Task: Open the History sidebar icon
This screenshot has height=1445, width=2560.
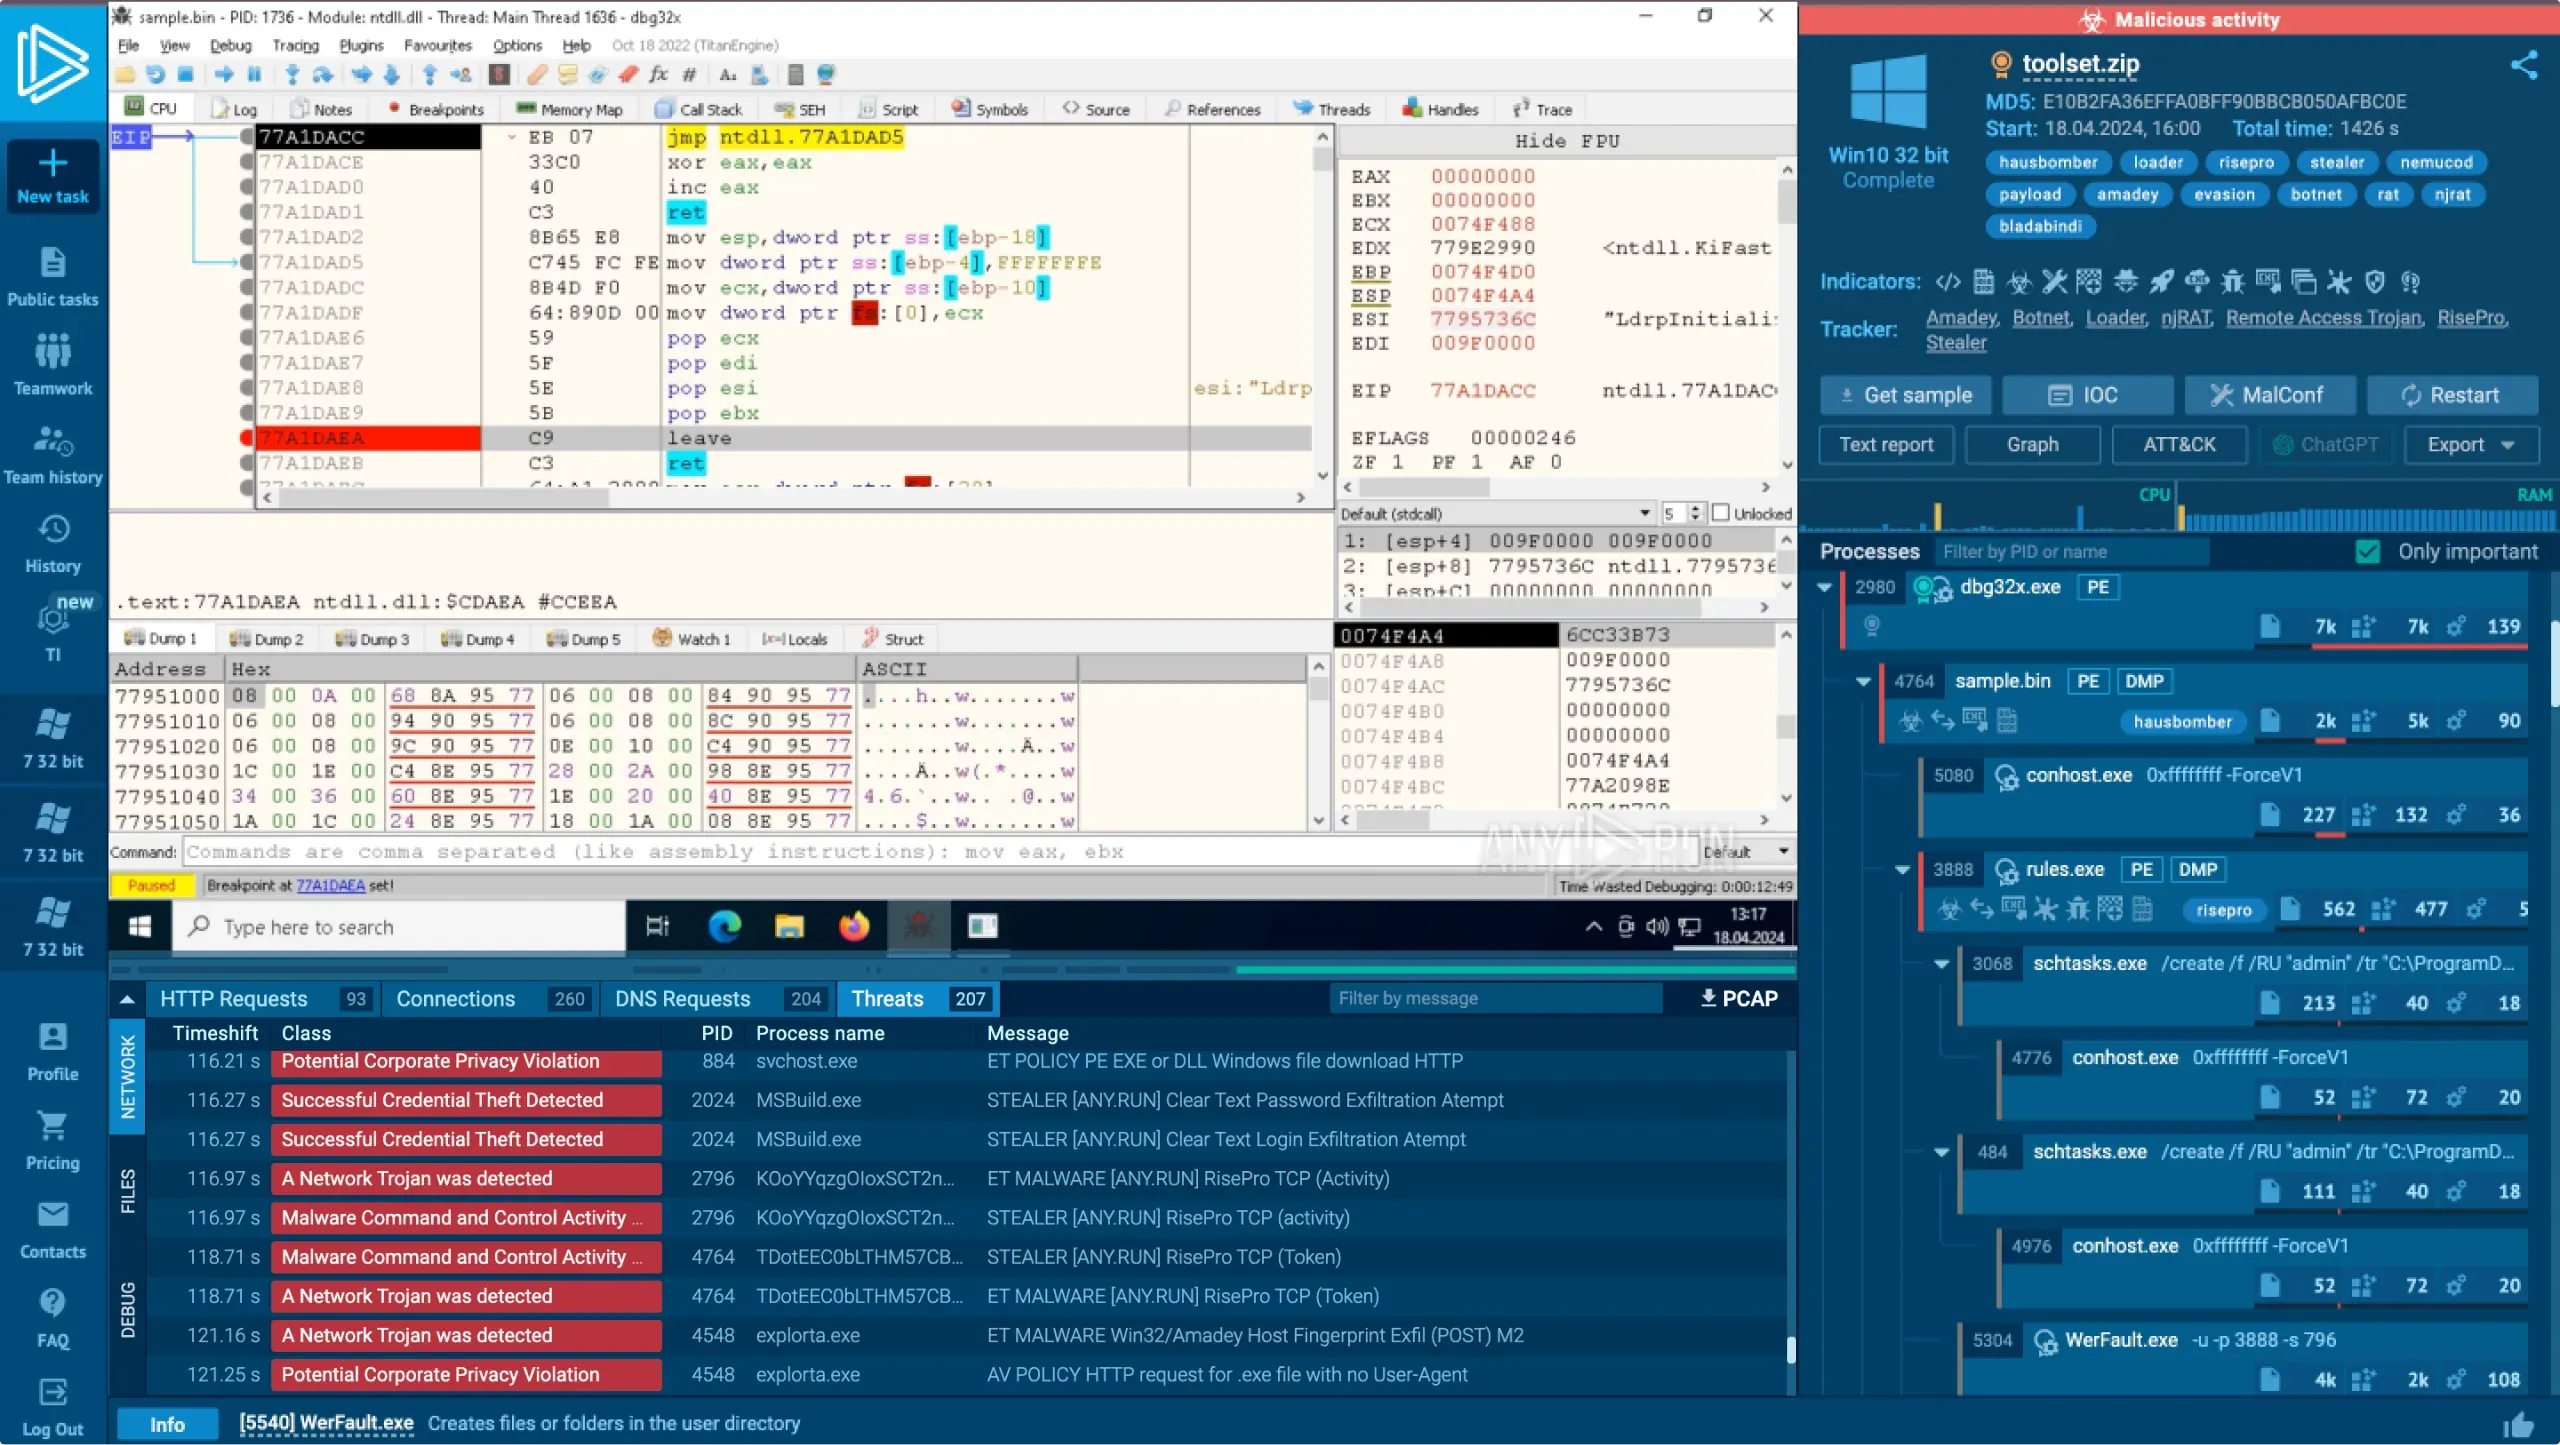Action: 53,530
